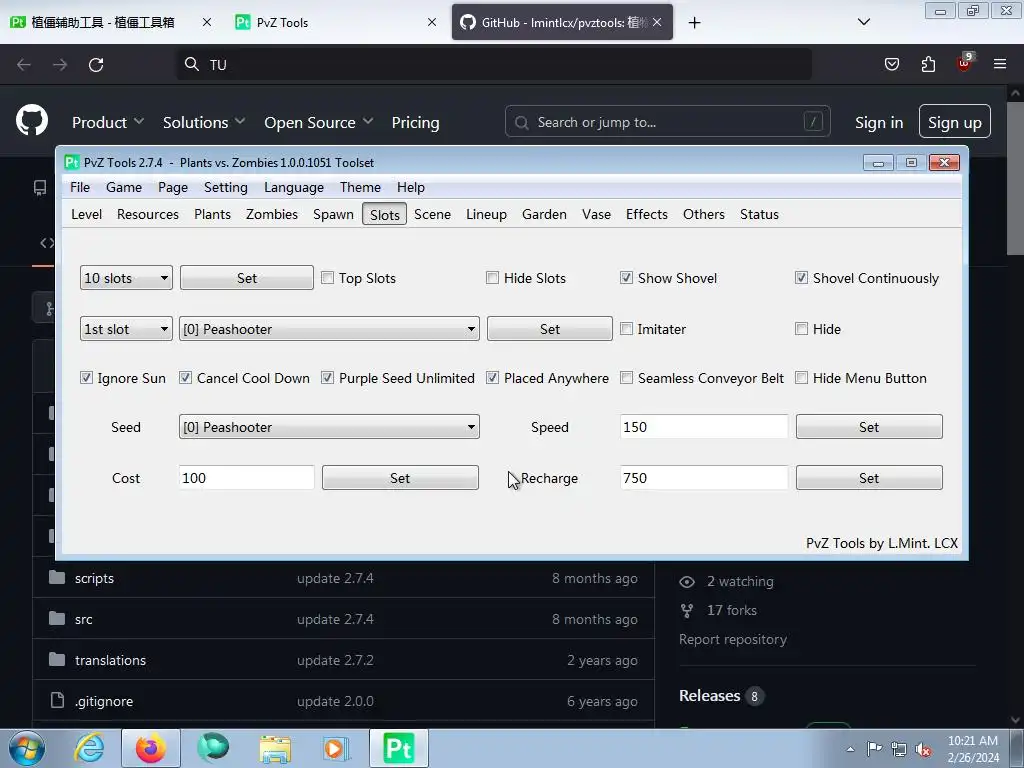This screenshot has width=1024, height=768.
Task: Enable Imitater checkbox
Action: click(626, 328)
